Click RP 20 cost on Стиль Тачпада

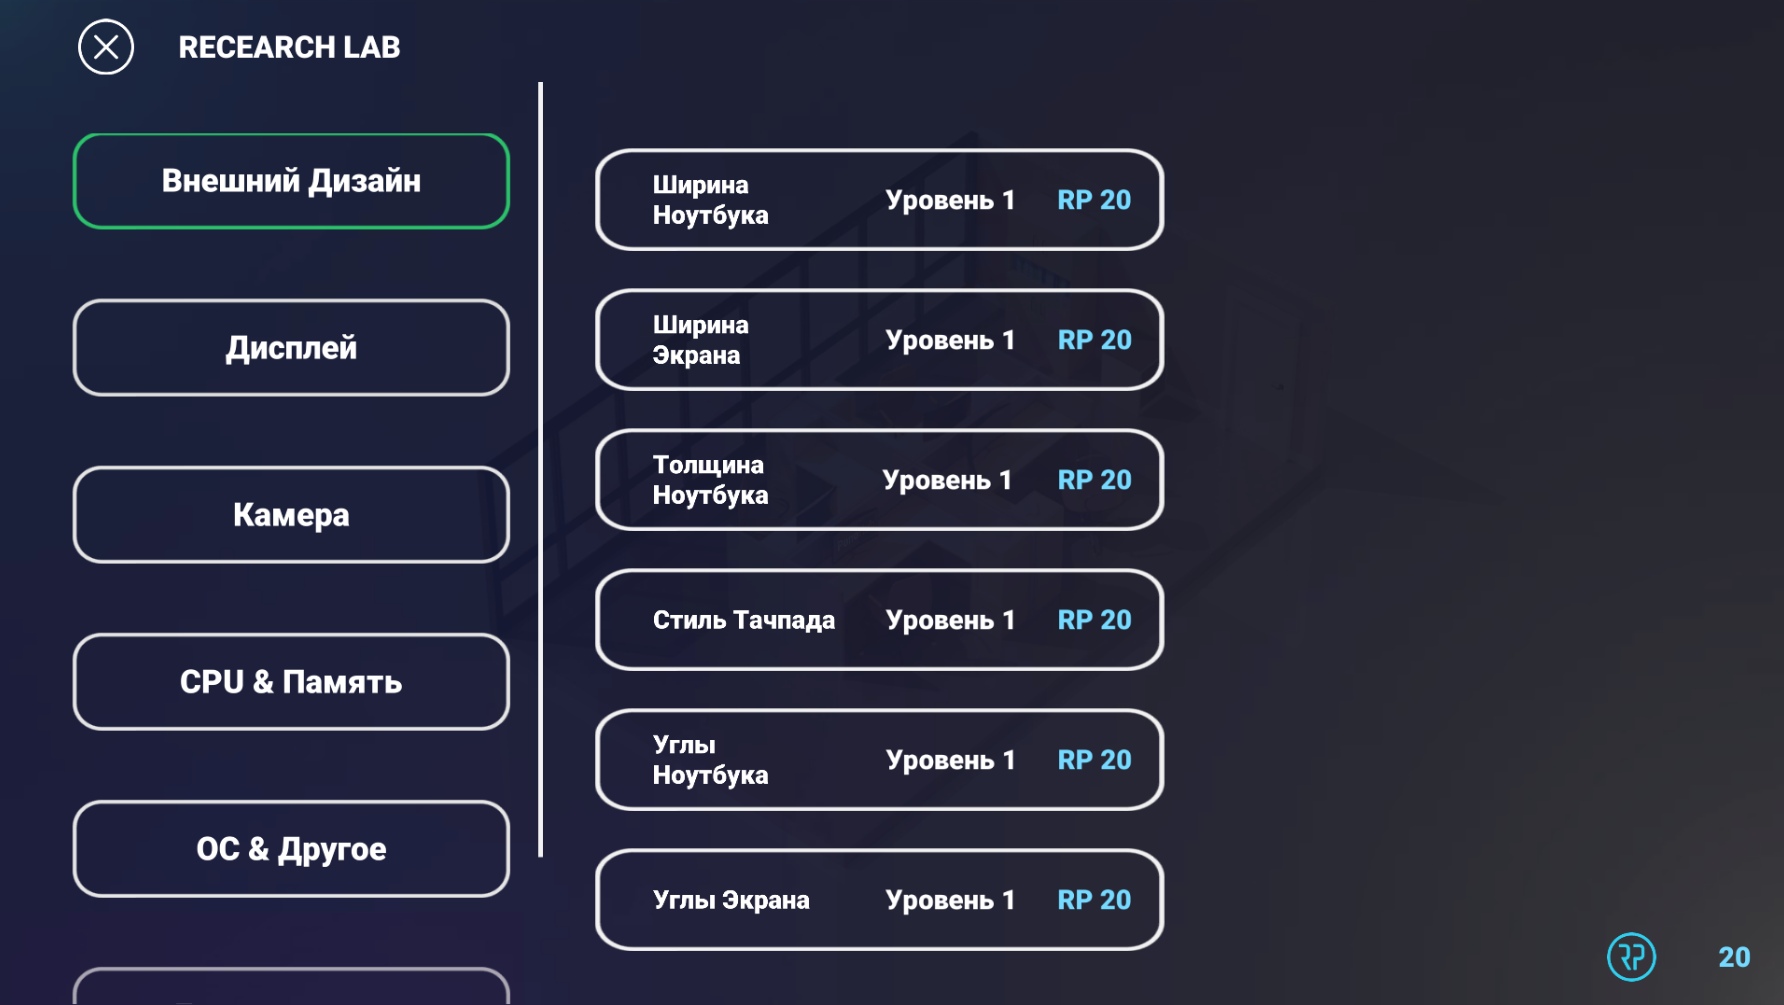click(x=1094, y=620)
